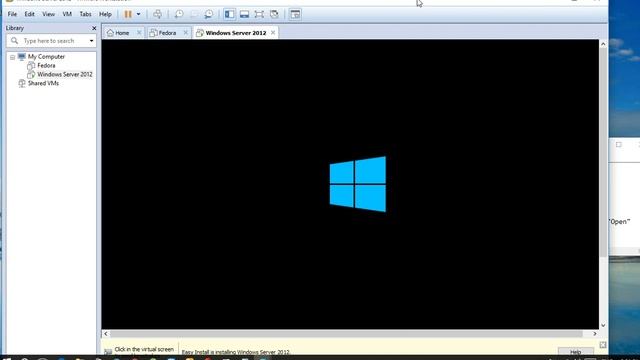
Task: Click vertical scrollbar down arrow
Action: [603, 325]
